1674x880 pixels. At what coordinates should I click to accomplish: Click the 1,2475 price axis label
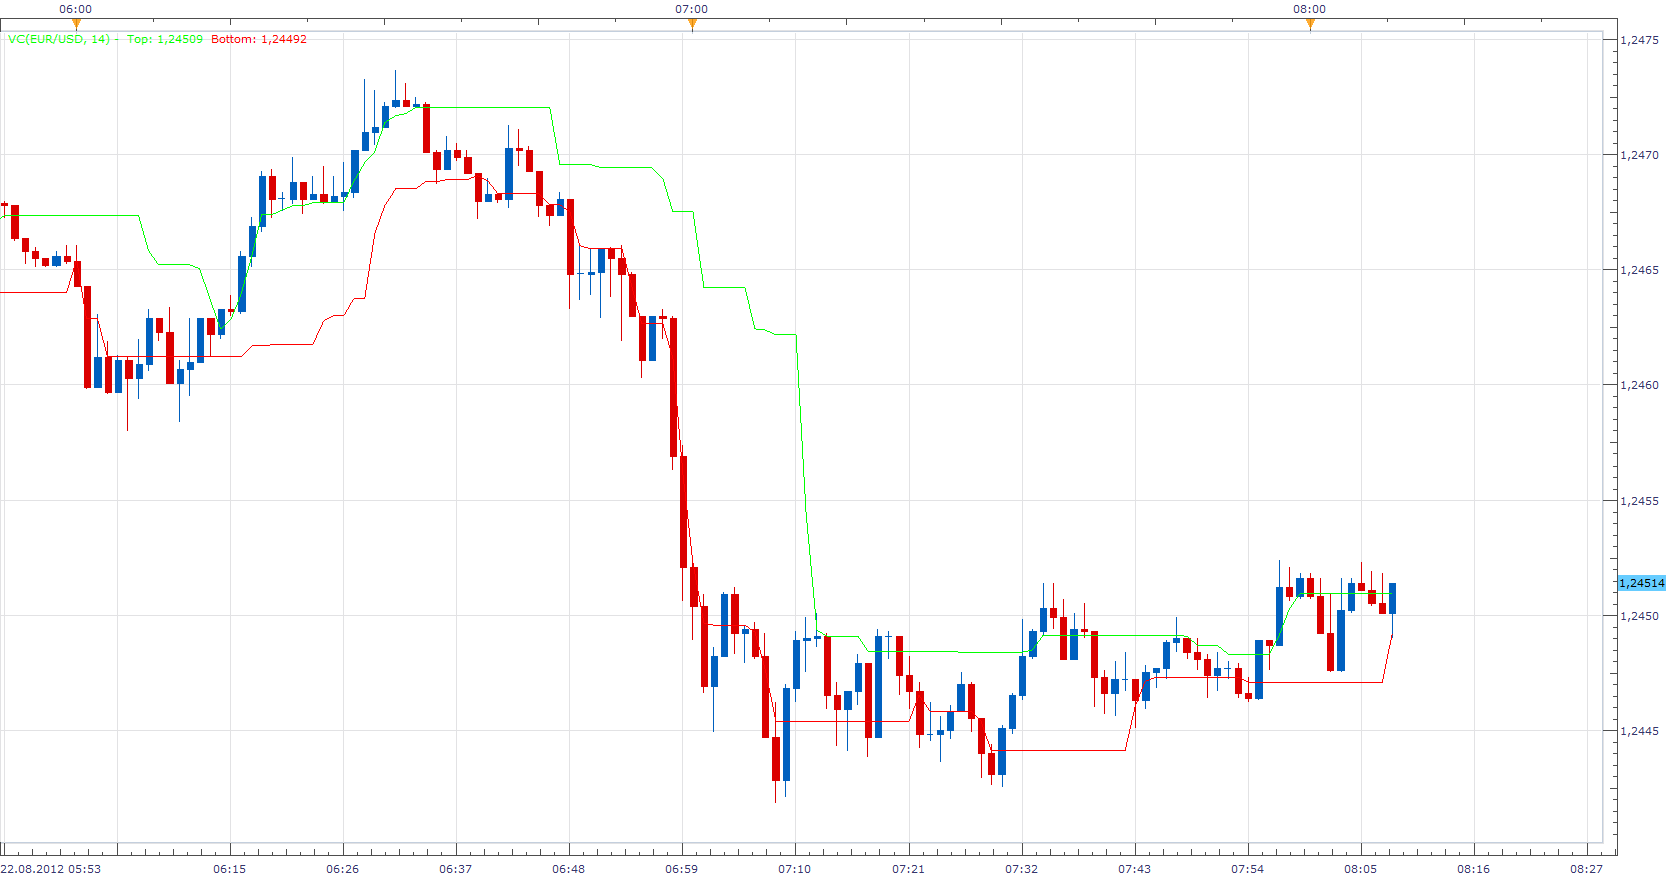coord(1639,40)
